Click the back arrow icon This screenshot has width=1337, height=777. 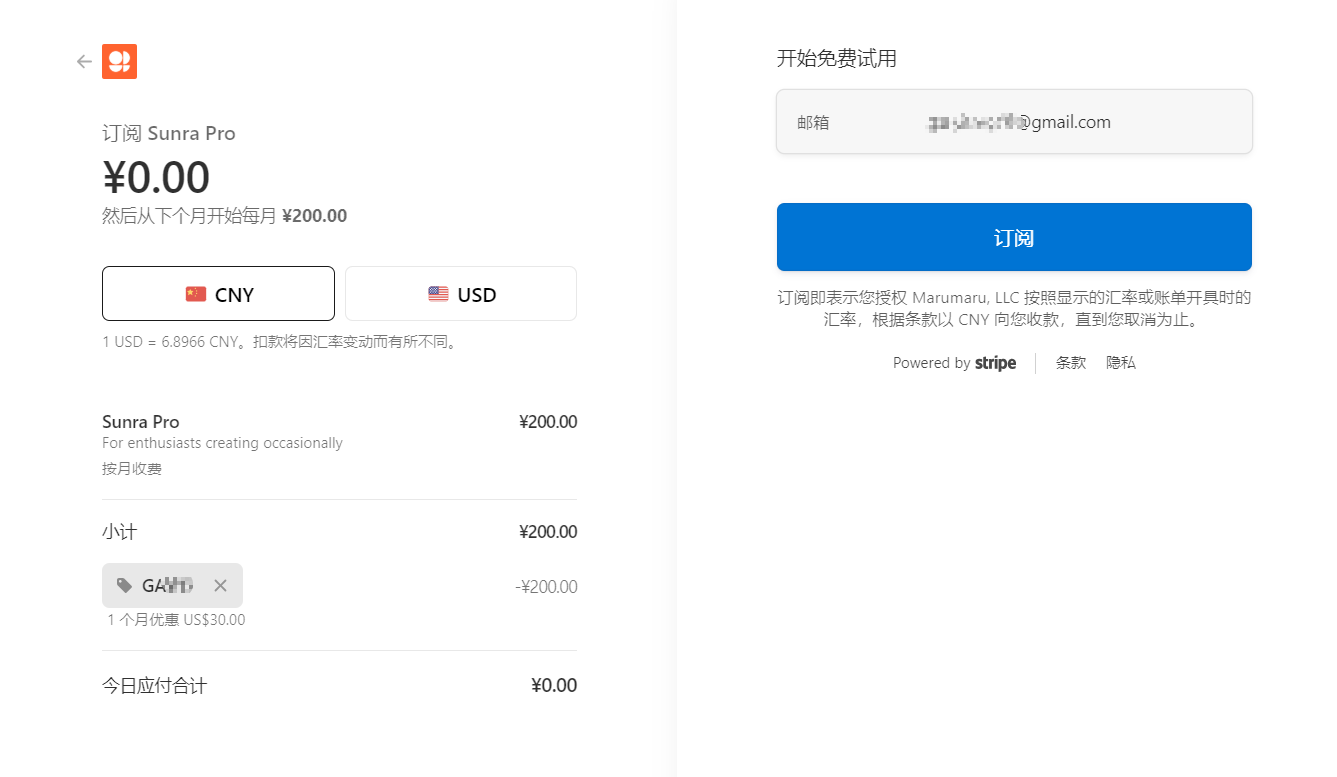click(x=84, y=62)
